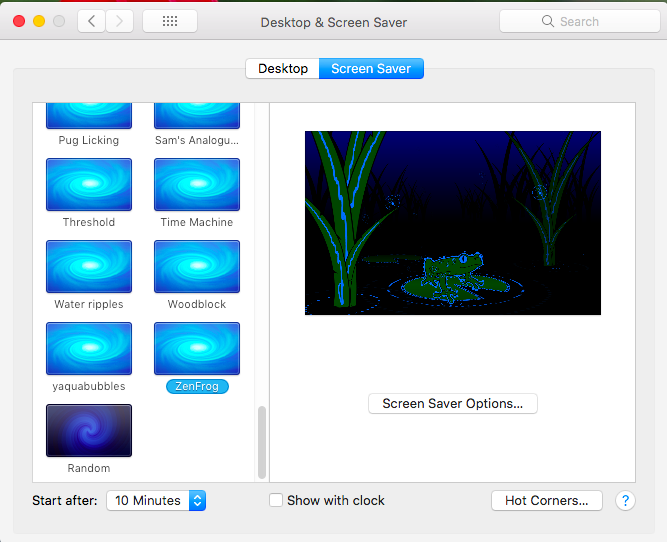Choose the Random screen saver thumbnail
667x542 pixels.
click(89, 431)
